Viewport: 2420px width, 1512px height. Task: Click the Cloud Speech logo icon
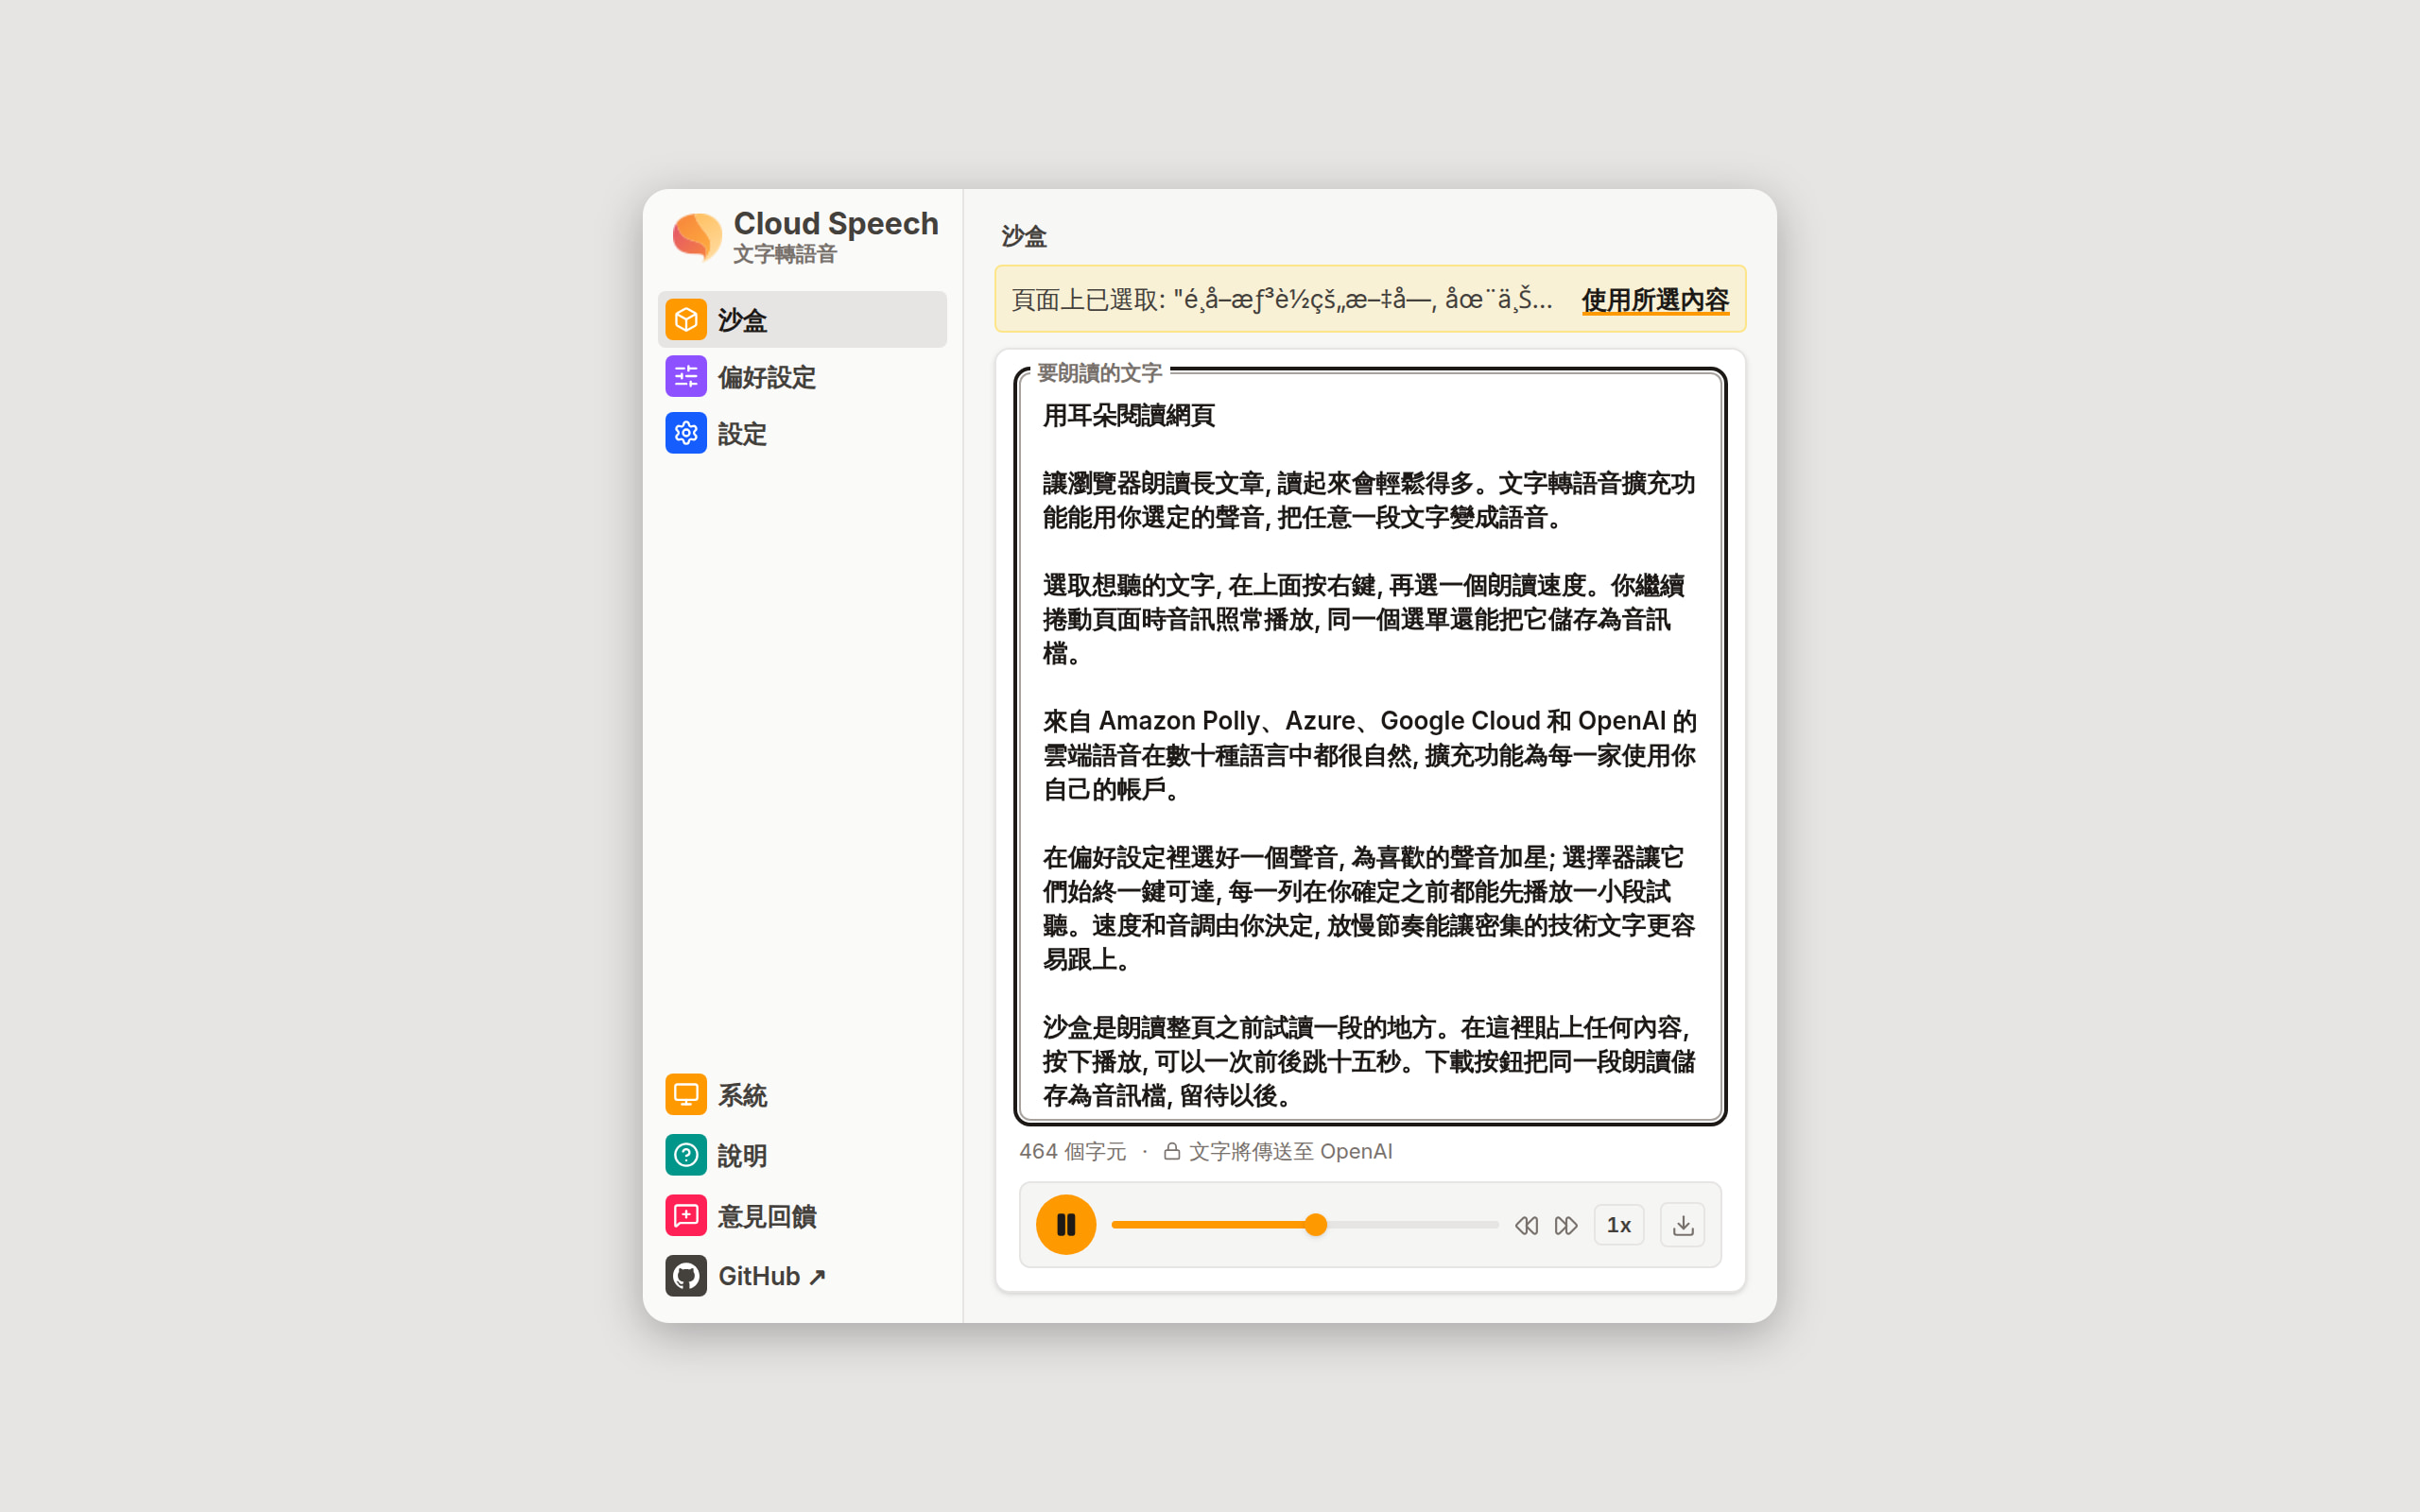click(697, 236)
